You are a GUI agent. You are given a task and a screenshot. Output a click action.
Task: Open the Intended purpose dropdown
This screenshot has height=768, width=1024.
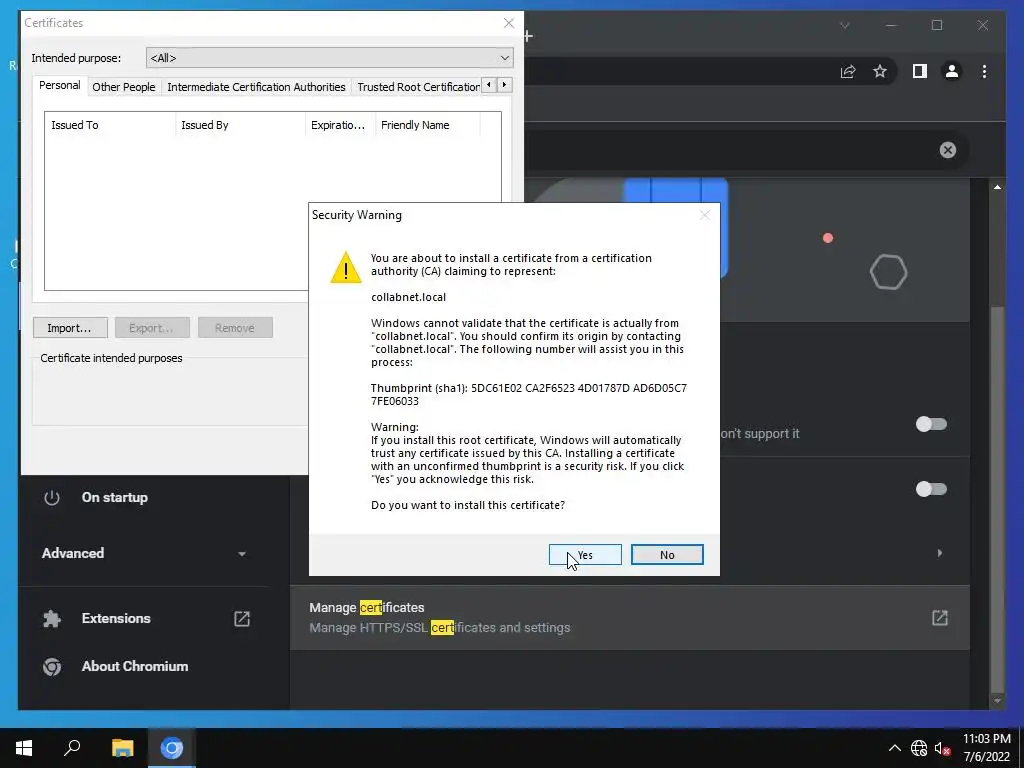[330, 58]
